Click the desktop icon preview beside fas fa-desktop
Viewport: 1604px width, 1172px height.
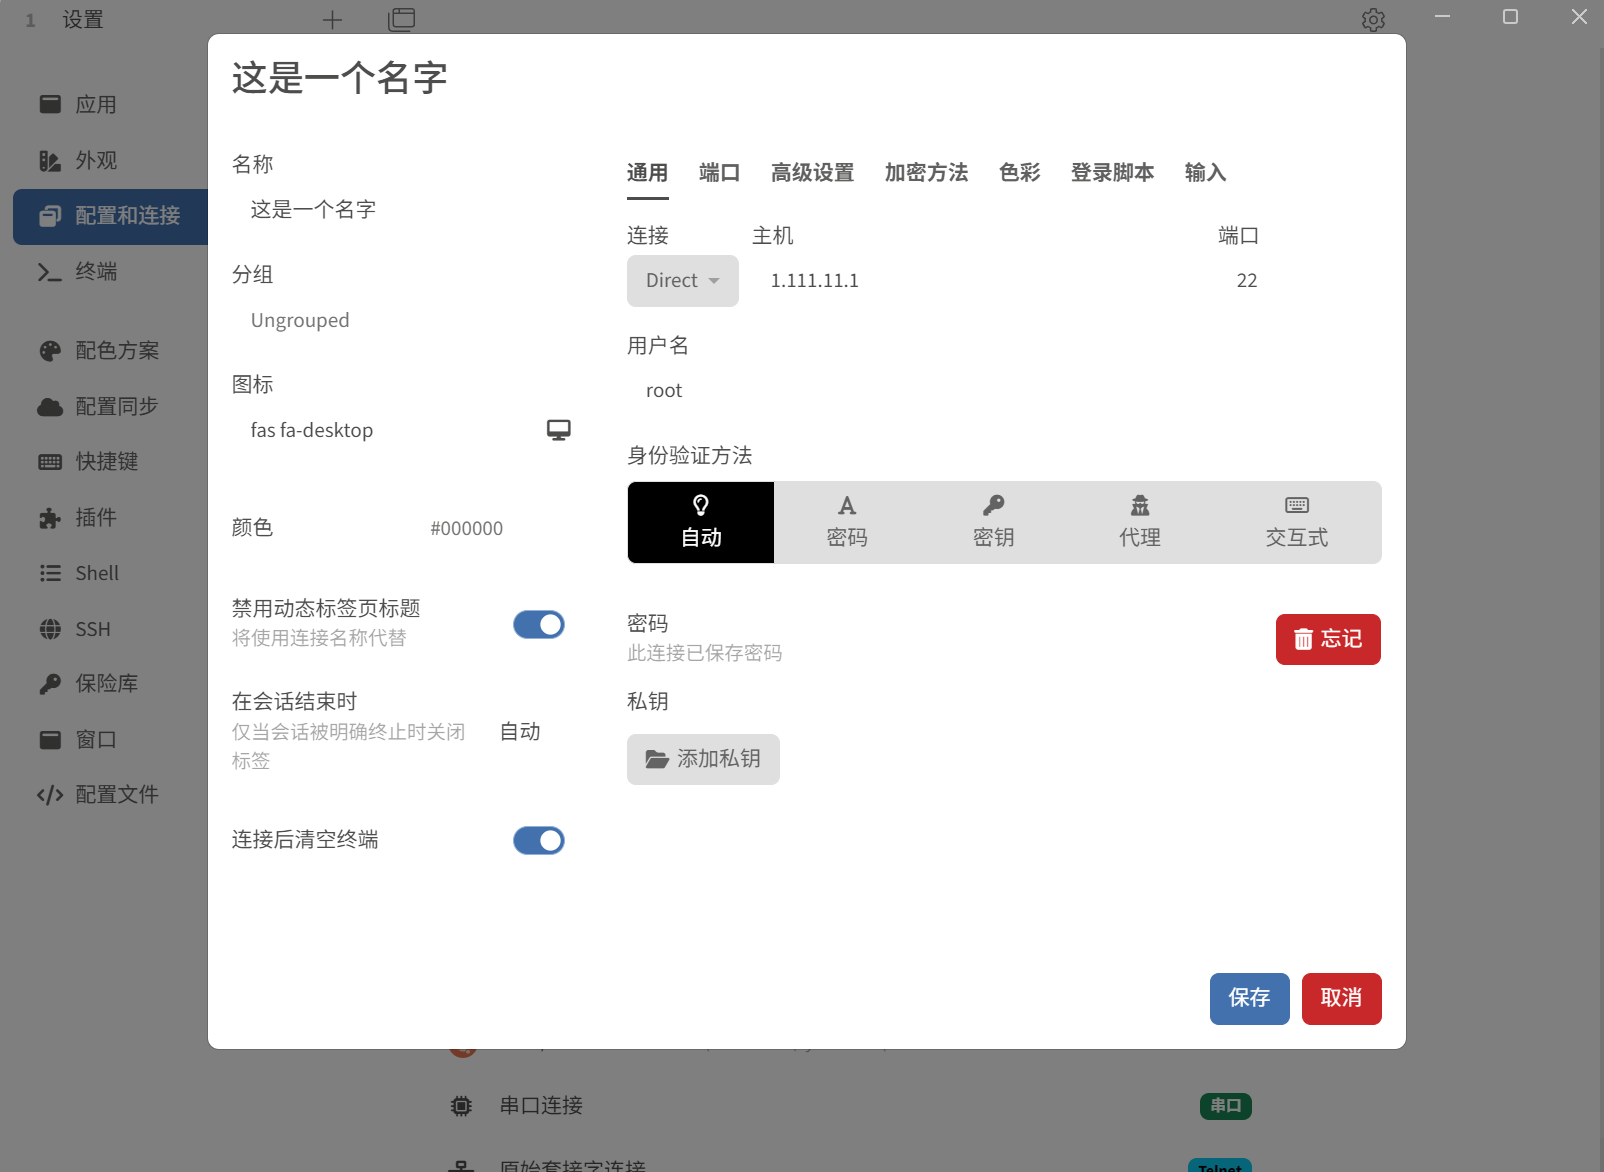click(x=559, y=430)
